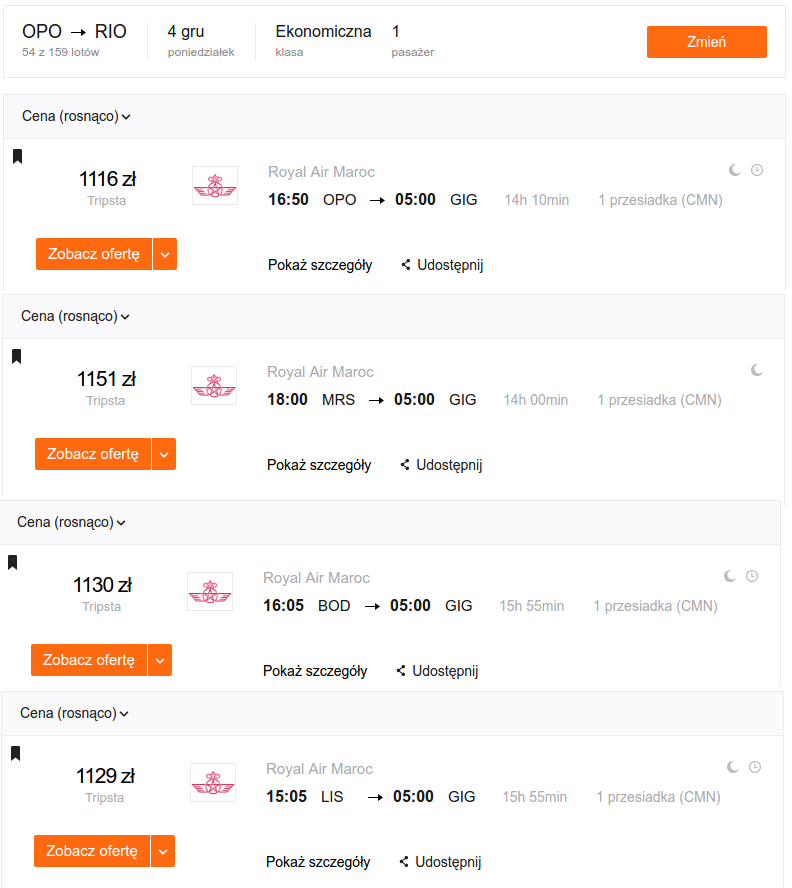Click the moon icon on the OPO flight
Screen dimensions: 792x888
click(x=734, y=170)
